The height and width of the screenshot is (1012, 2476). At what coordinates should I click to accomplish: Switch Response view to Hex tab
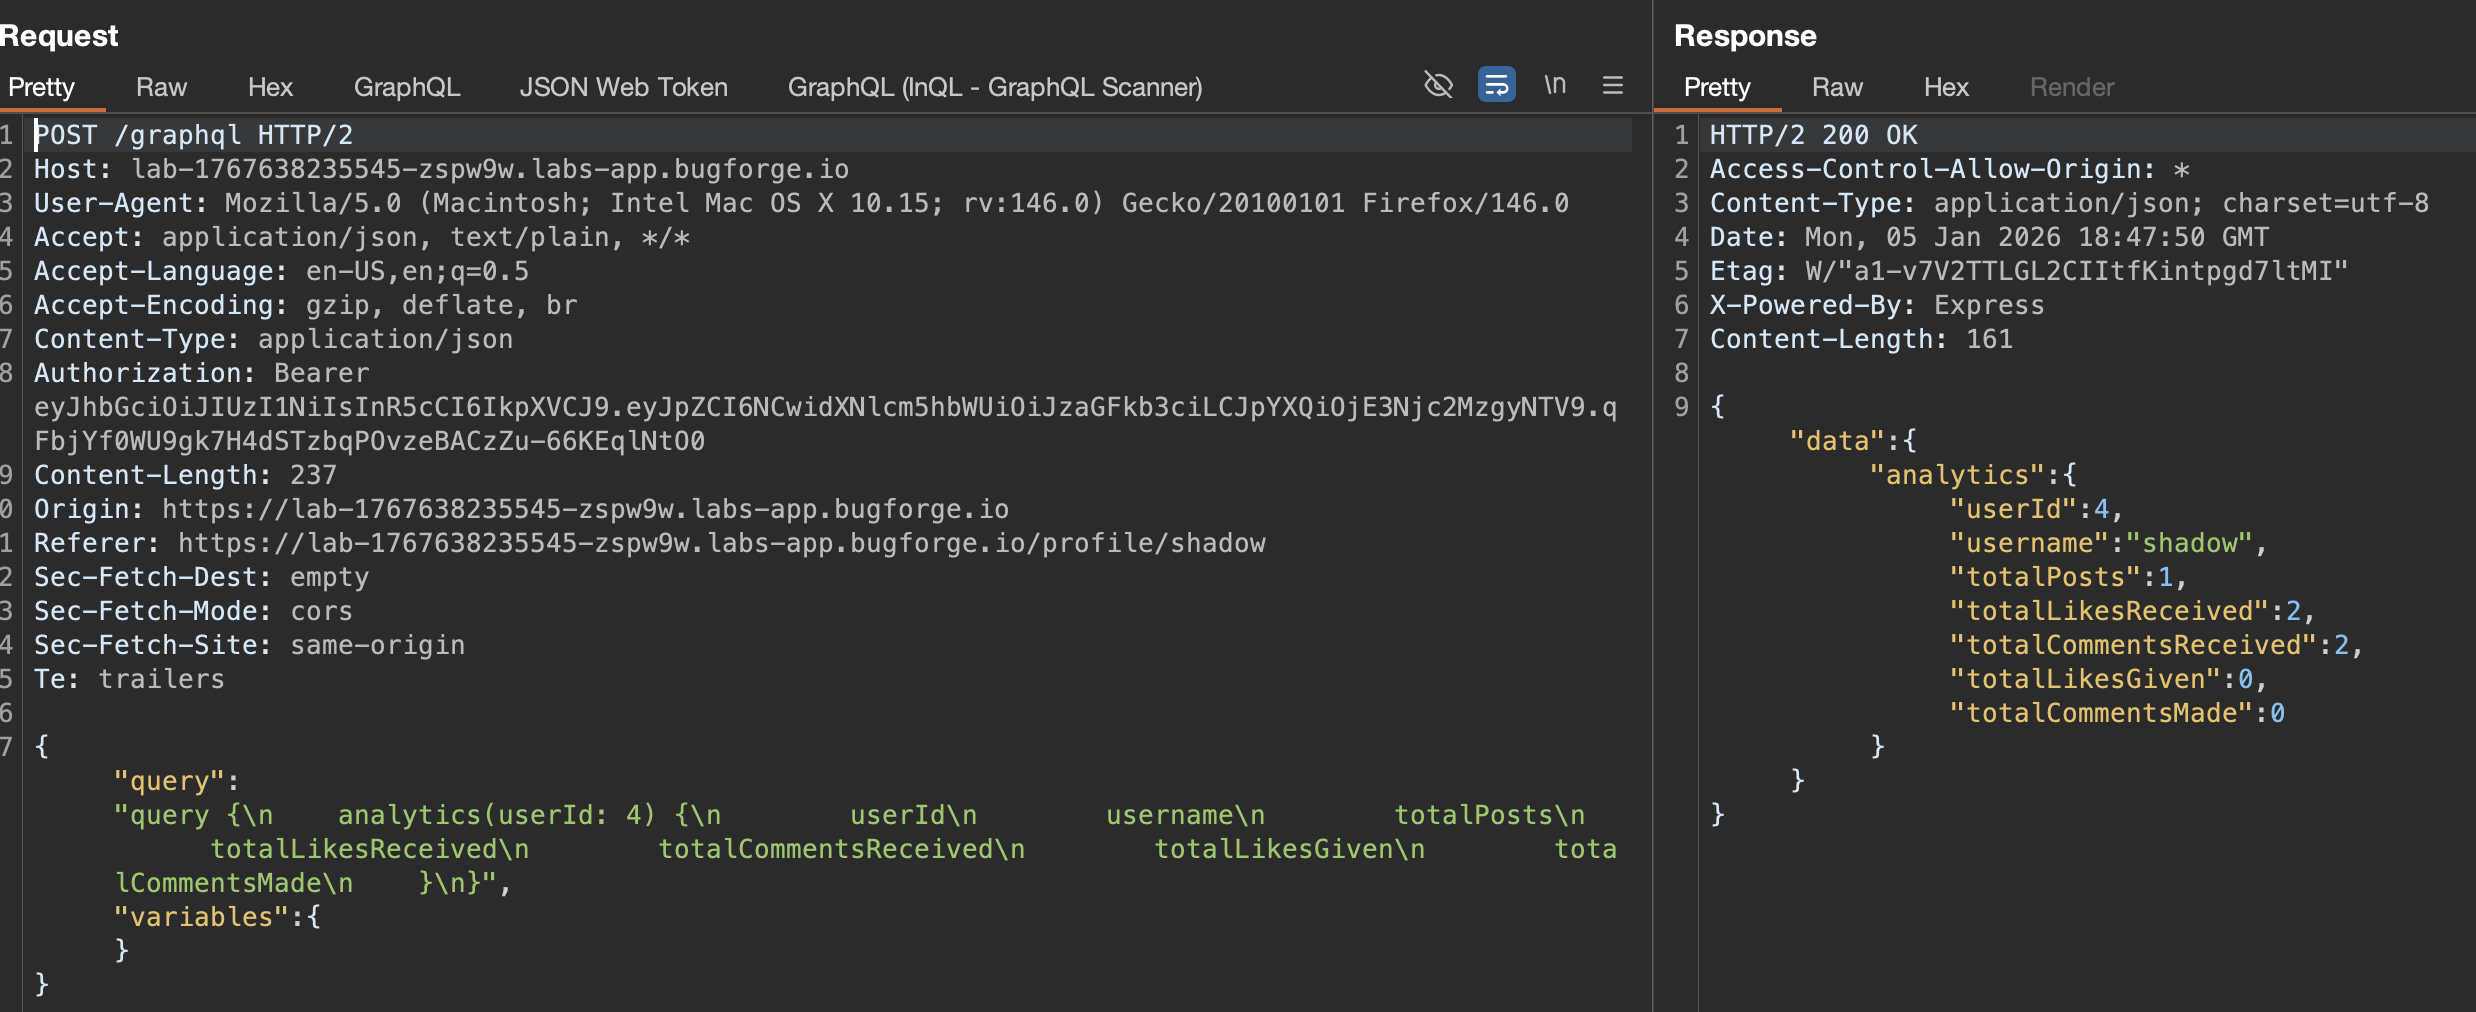1946,87
